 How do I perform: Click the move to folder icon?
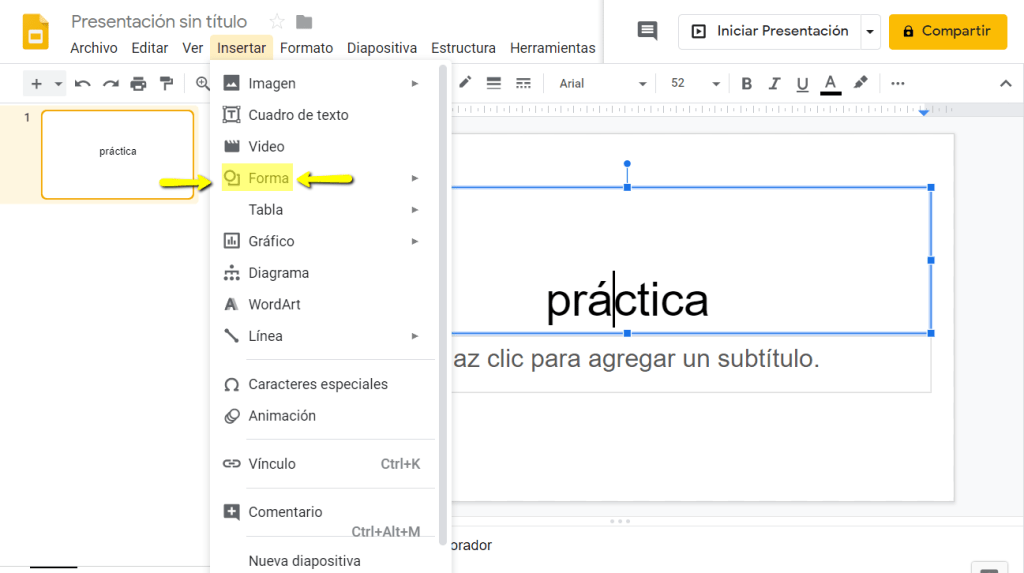point(304,22)
